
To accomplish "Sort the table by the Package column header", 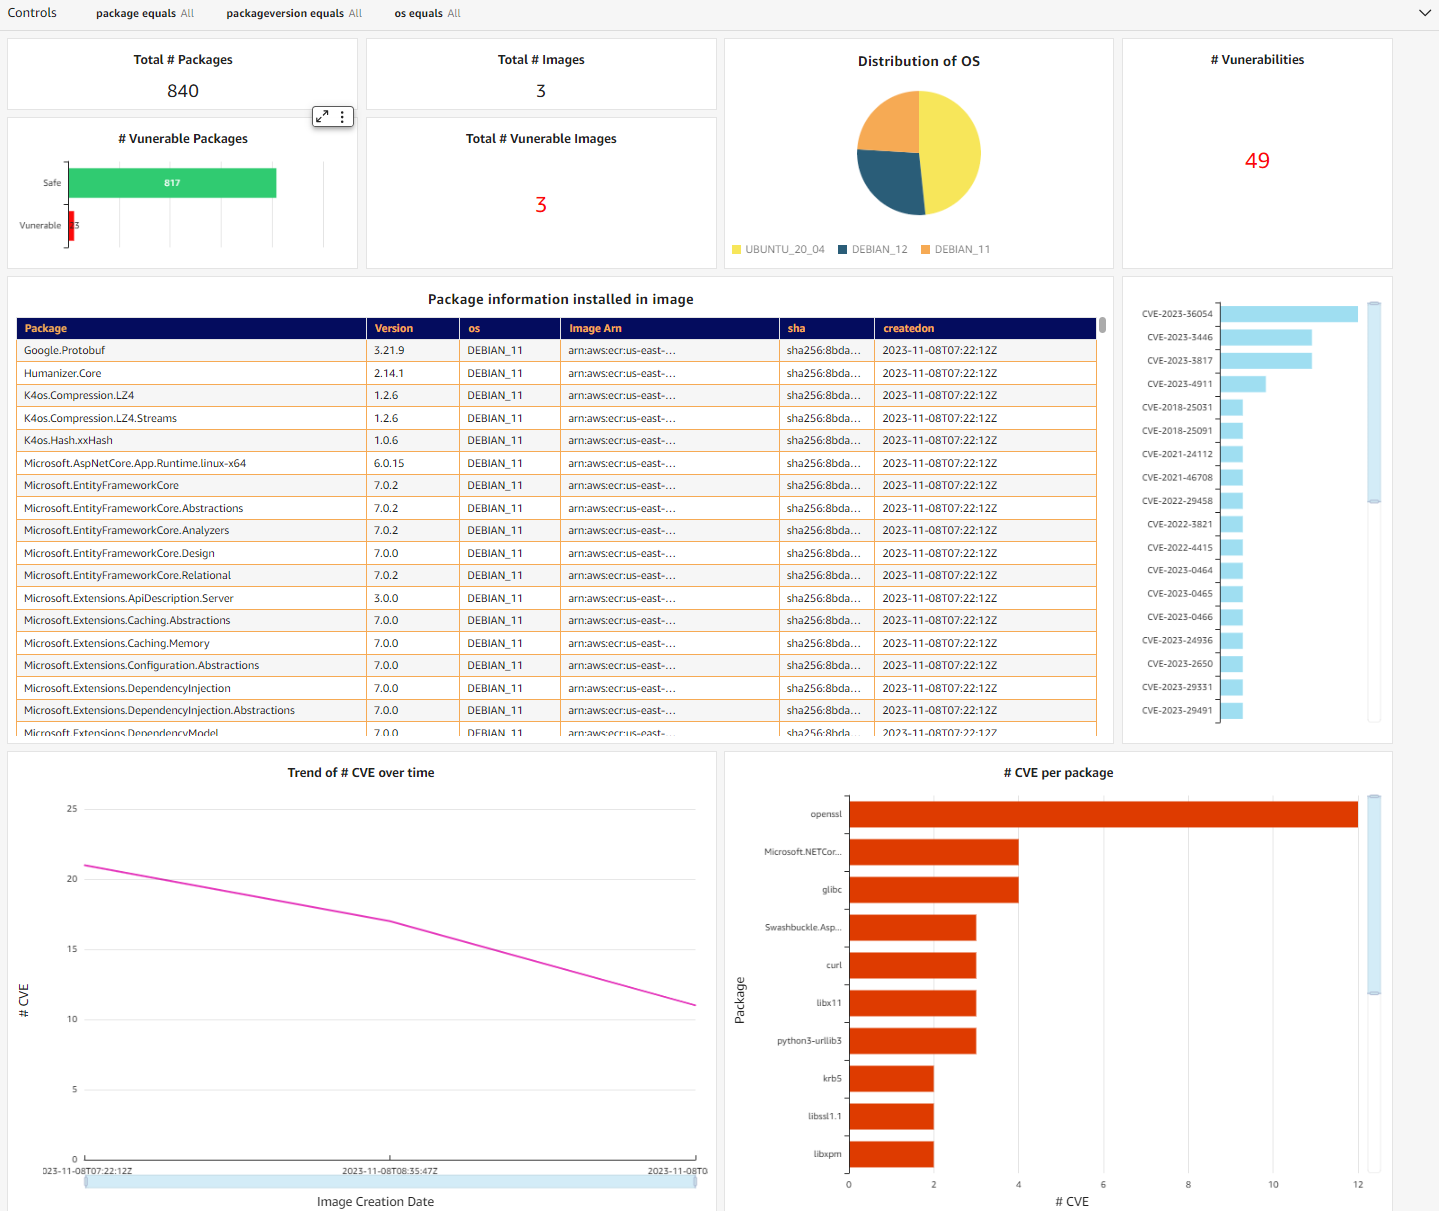I will (x=46, y=328).
